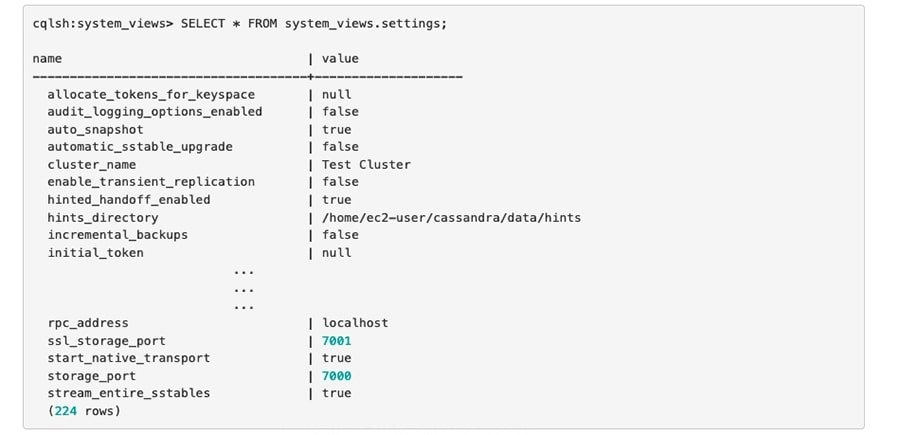Click the start_native_transport setting name
Viewport: 900px width, 435px height.
pos(129,358)
